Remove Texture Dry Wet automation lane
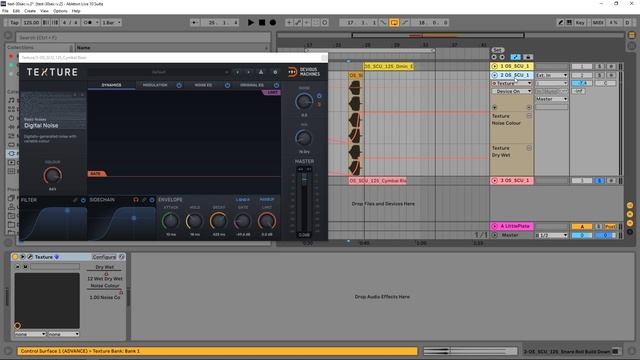 point(529,148)
